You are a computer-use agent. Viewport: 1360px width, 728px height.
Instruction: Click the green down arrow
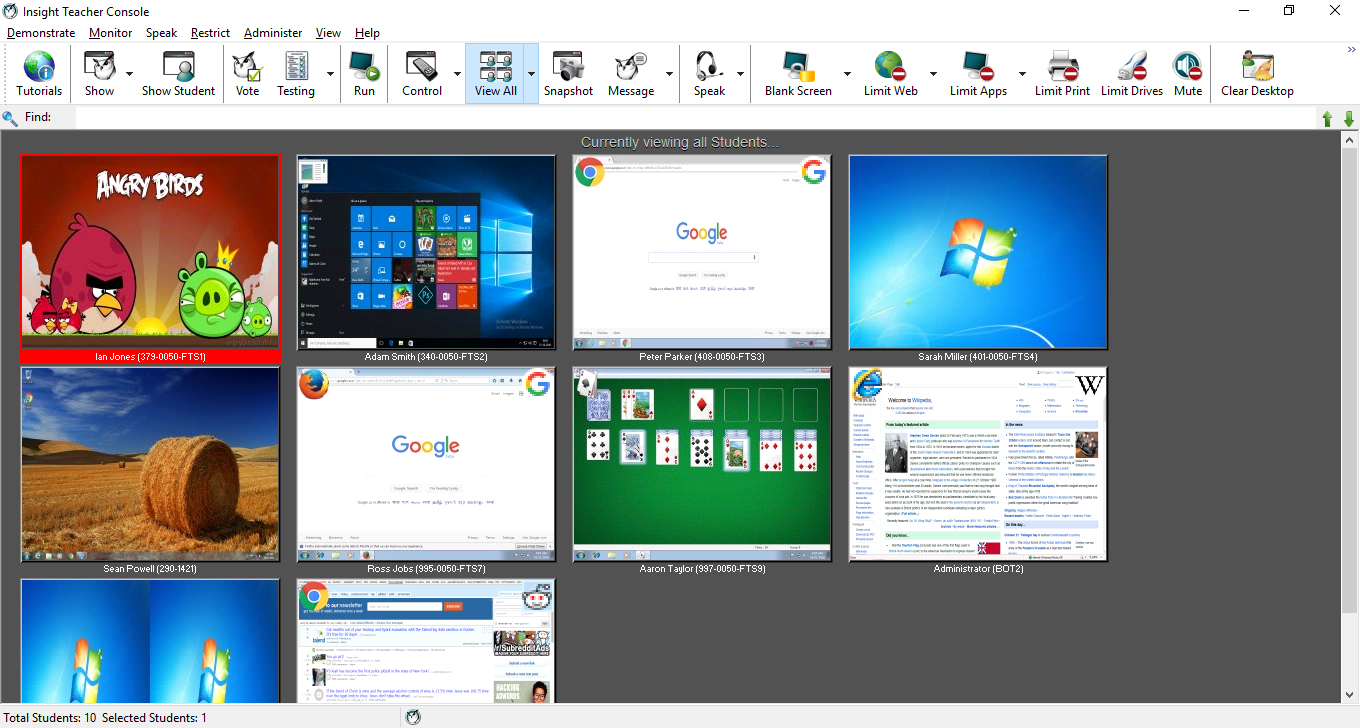click(1348, 119)
